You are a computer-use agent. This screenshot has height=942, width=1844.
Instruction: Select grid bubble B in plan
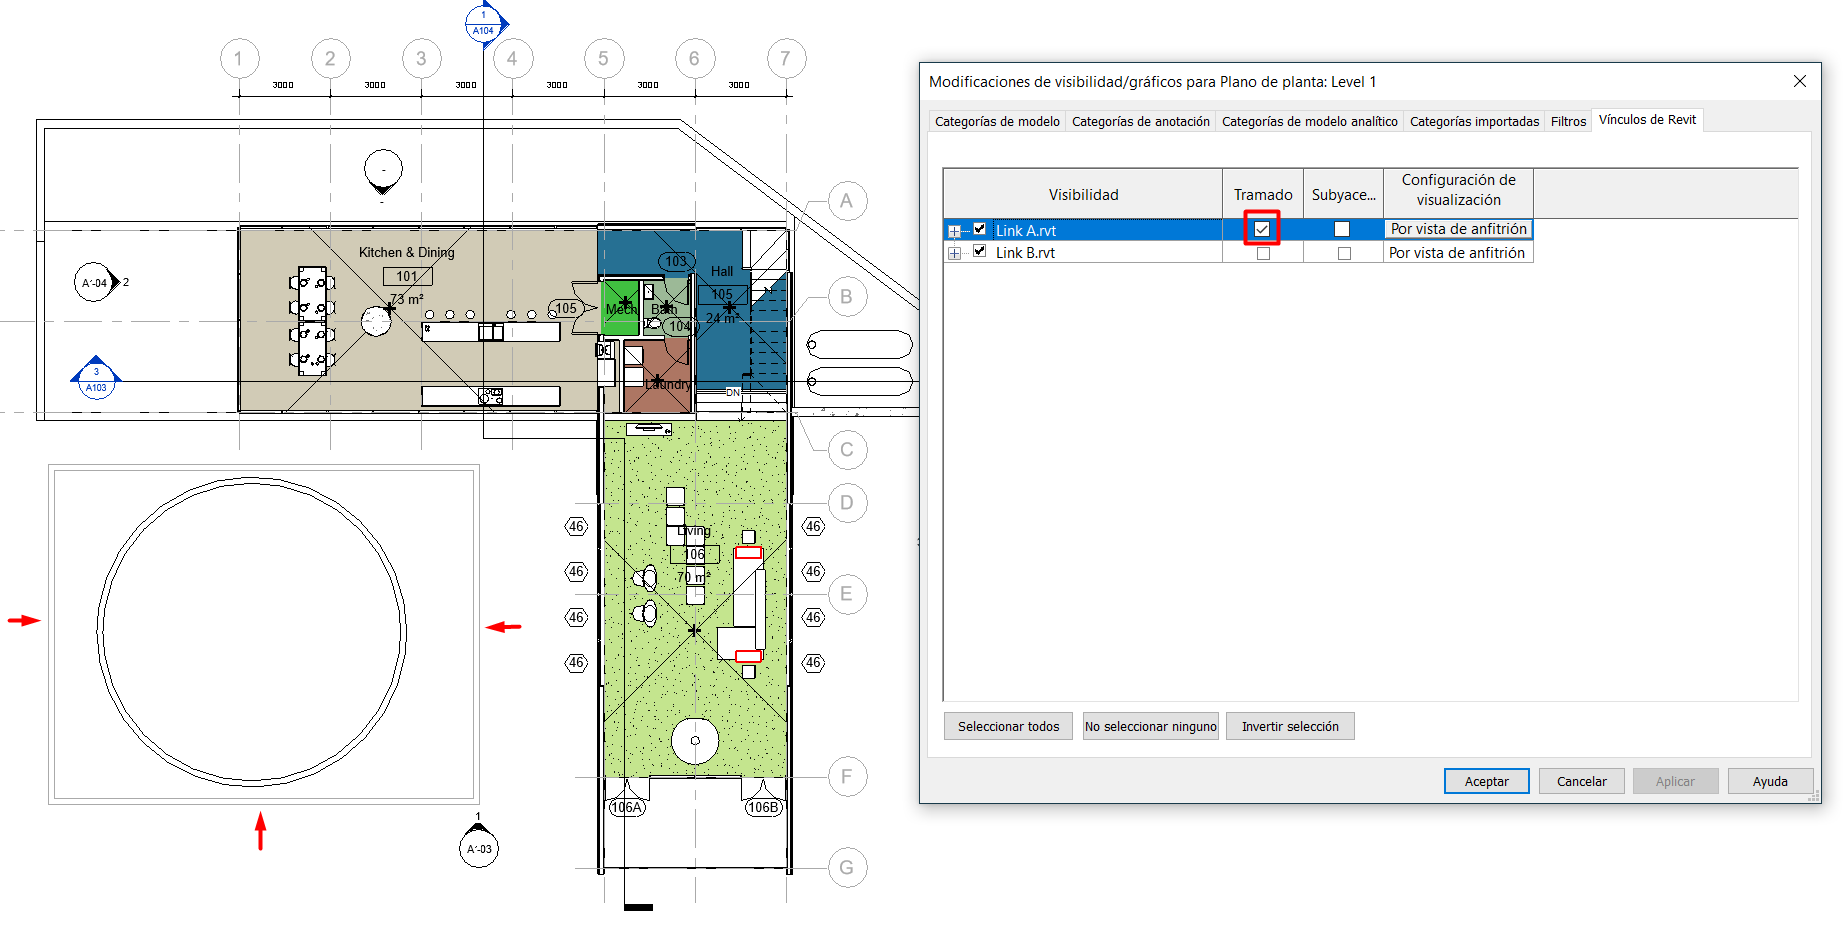(x=846, y=296)
